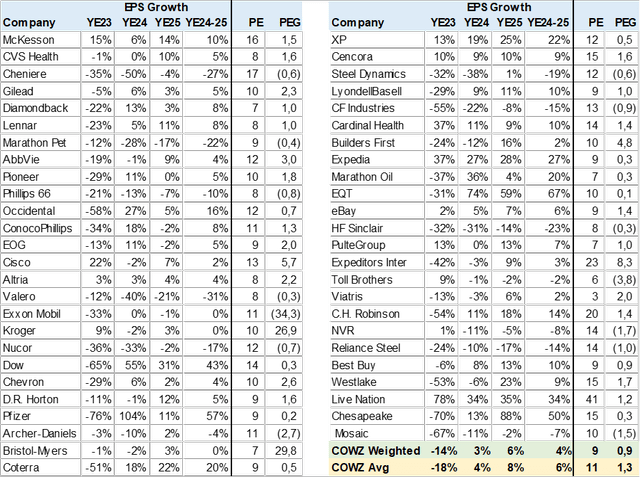Click Pfizer YE24 growth 104%

tap(132, 416)
